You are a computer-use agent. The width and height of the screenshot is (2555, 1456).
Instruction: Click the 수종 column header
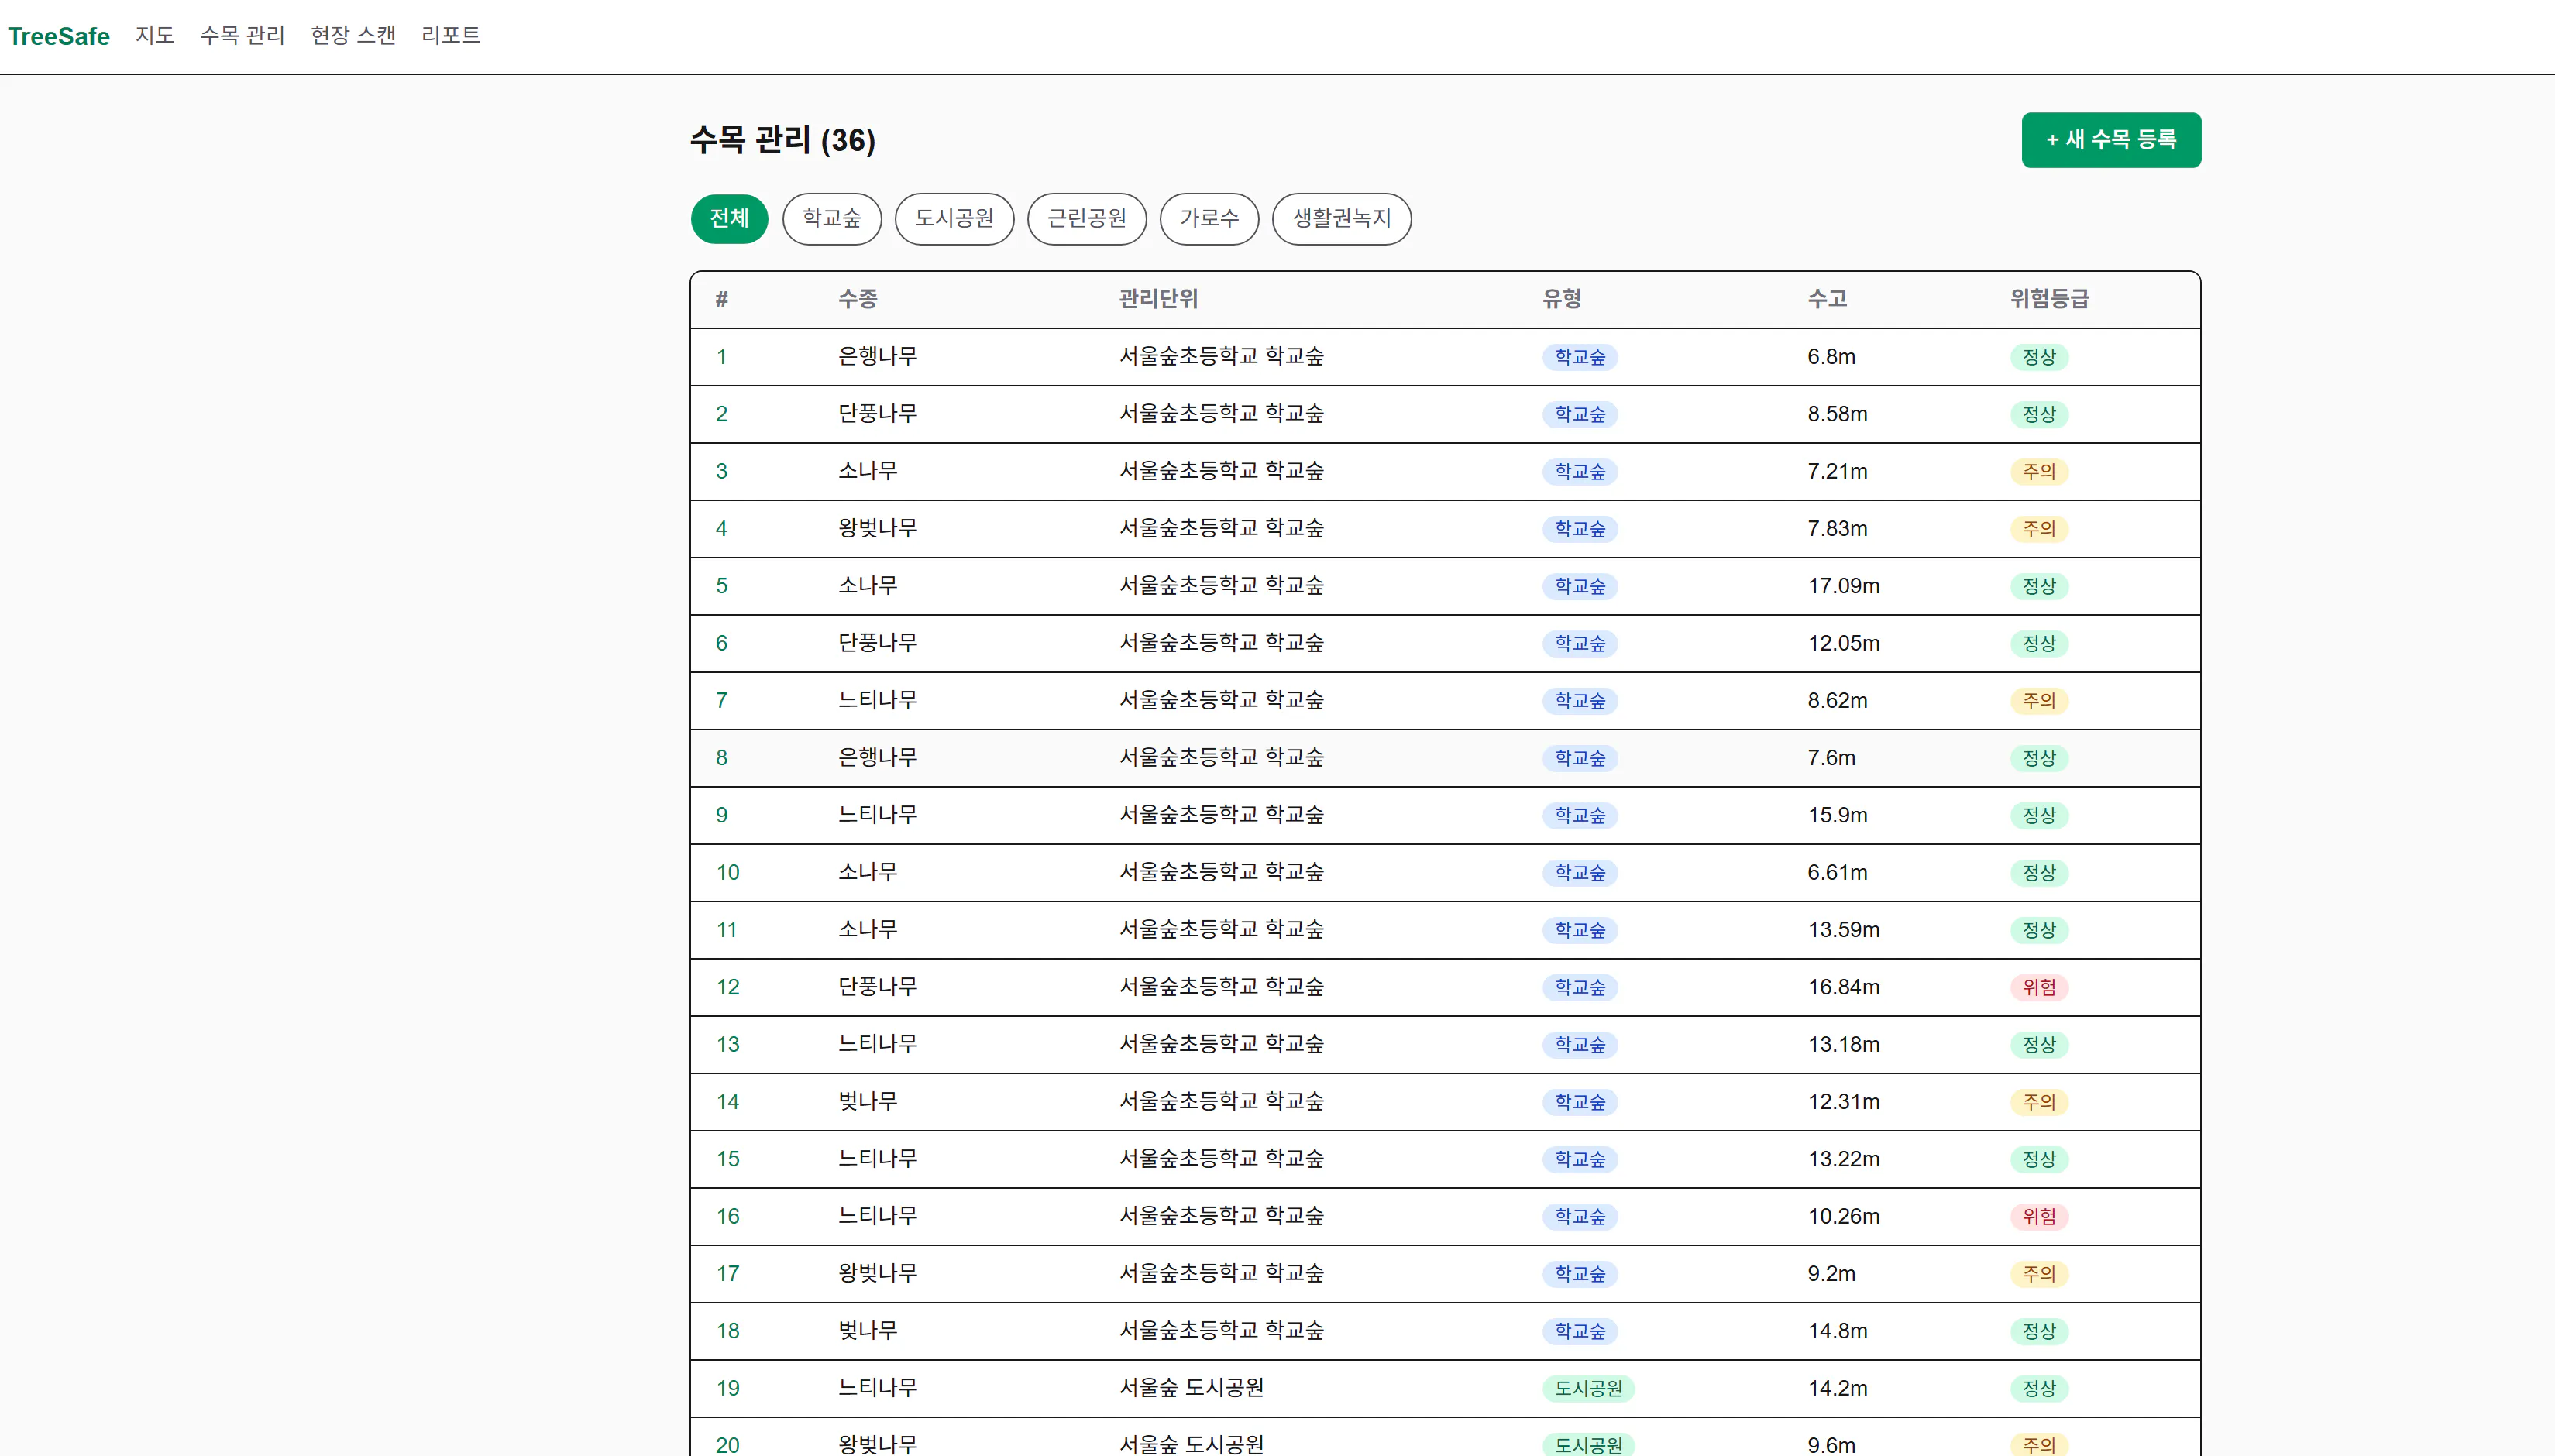click(x=858, y=299)
